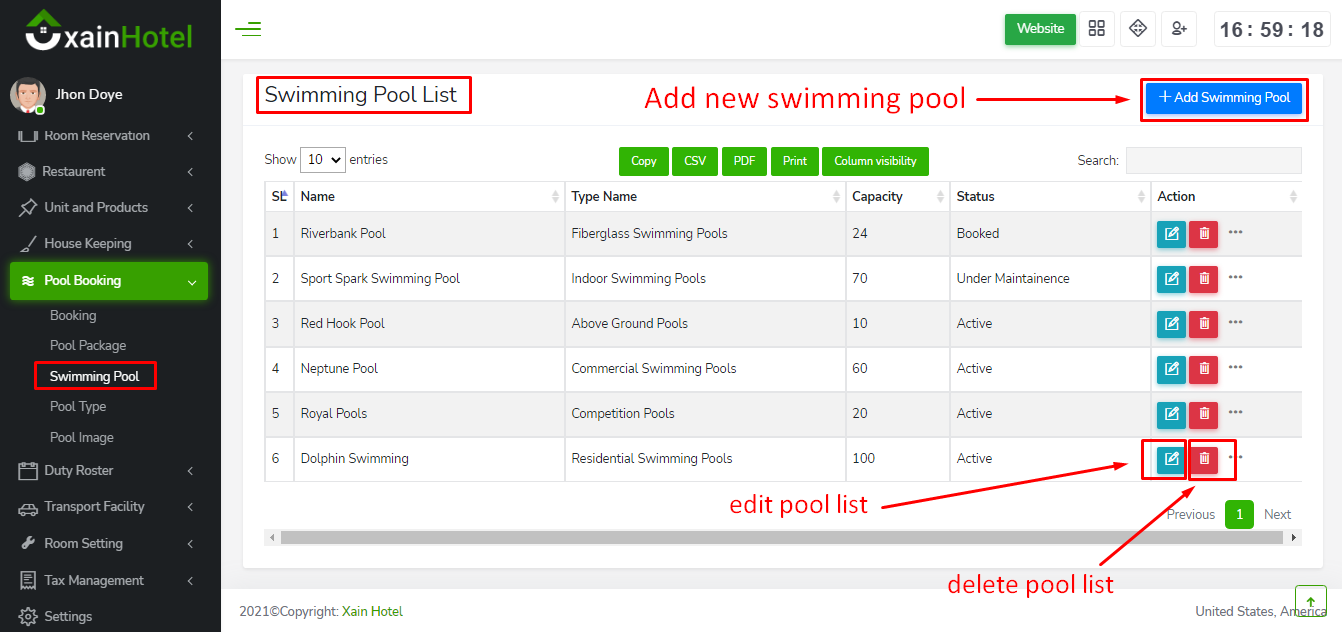Click the add user icon in header
This screenshot has height=632, width=1342.
[x=1179, y=29]
